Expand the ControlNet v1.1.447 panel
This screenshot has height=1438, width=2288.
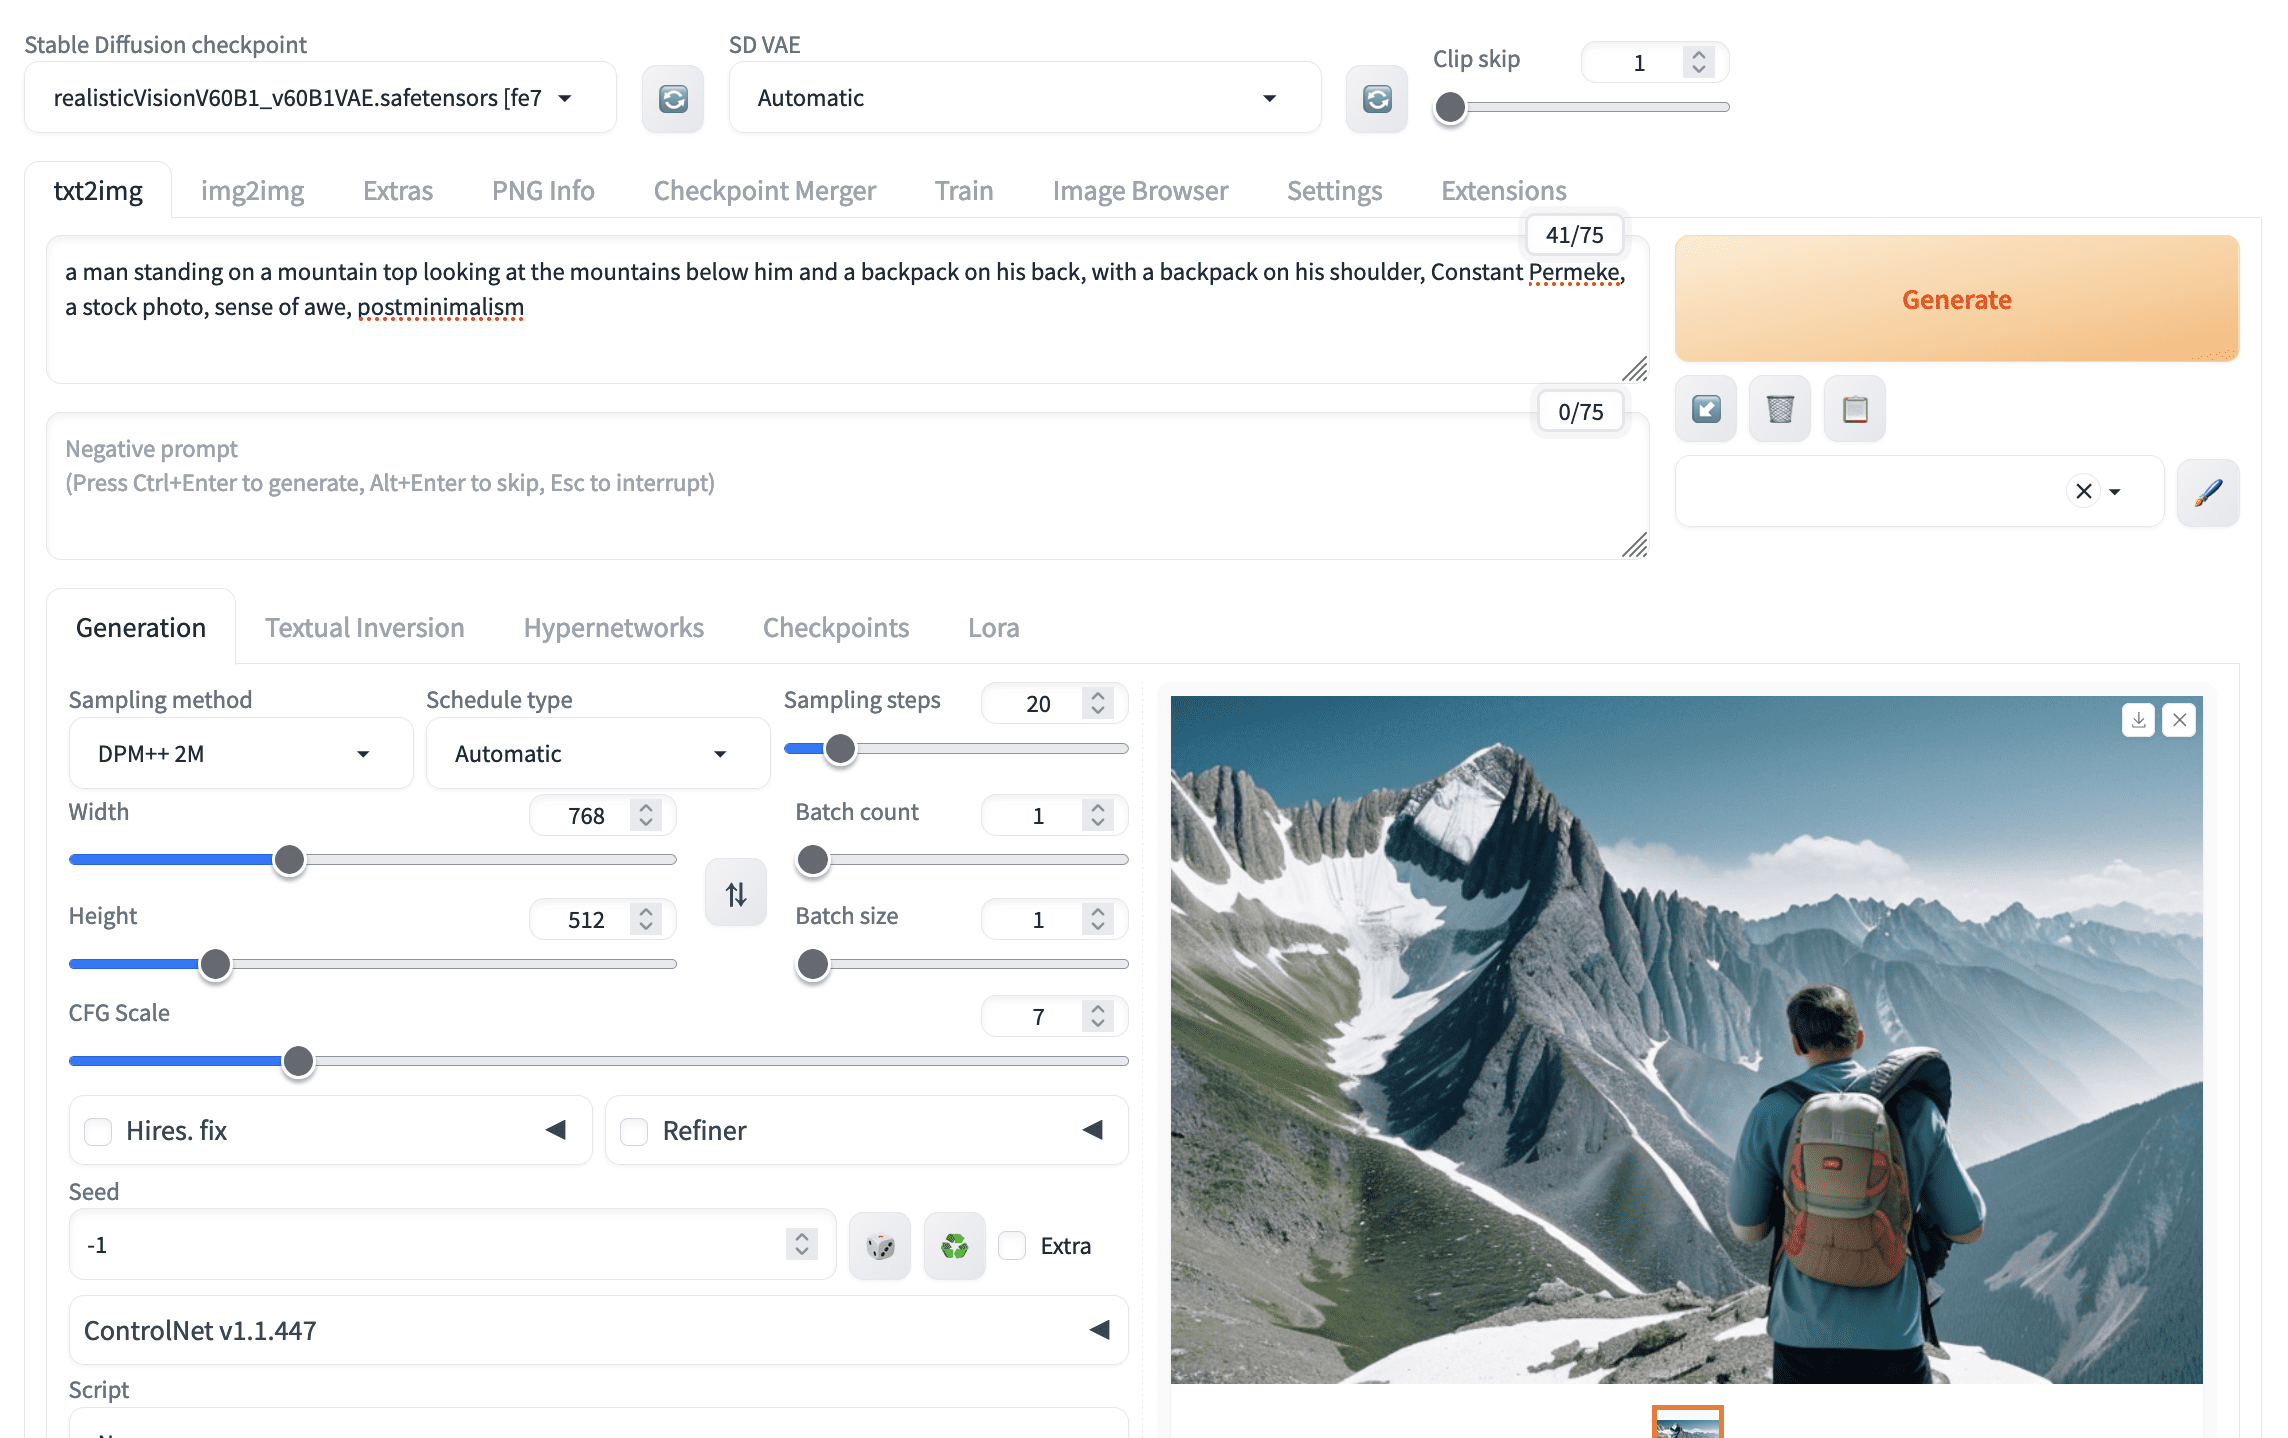tap(598, 1330)
